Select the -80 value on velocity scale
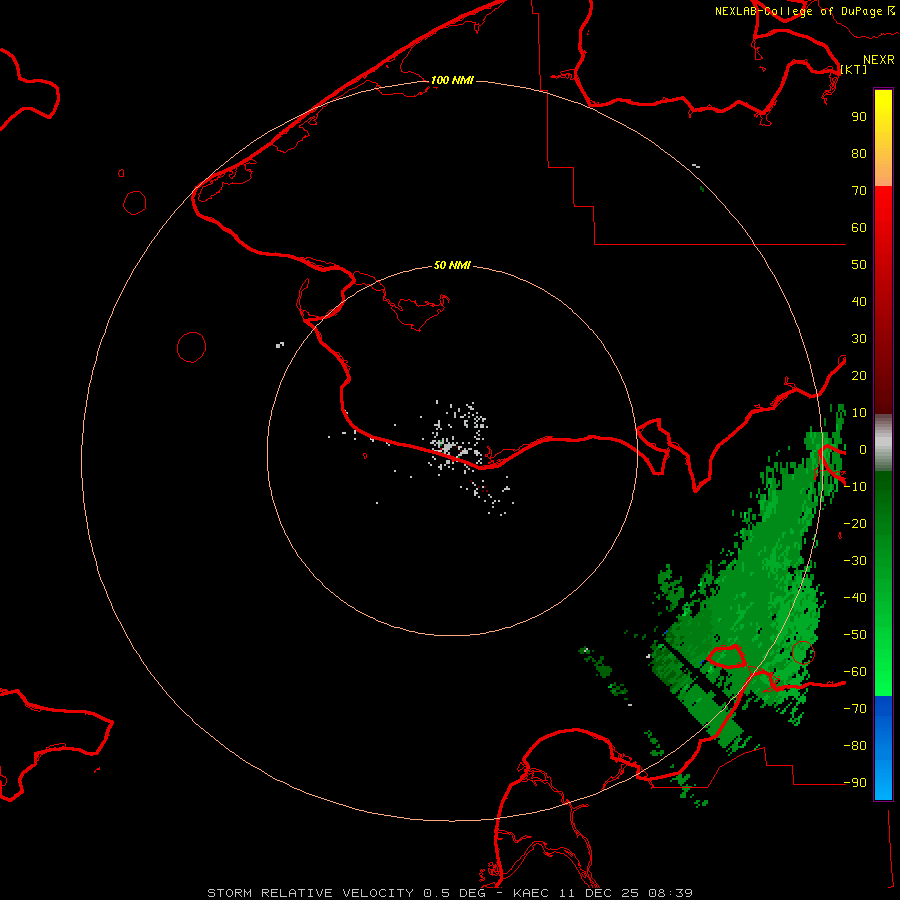Screen dimensions: 900x900 [x=855, y=746]
